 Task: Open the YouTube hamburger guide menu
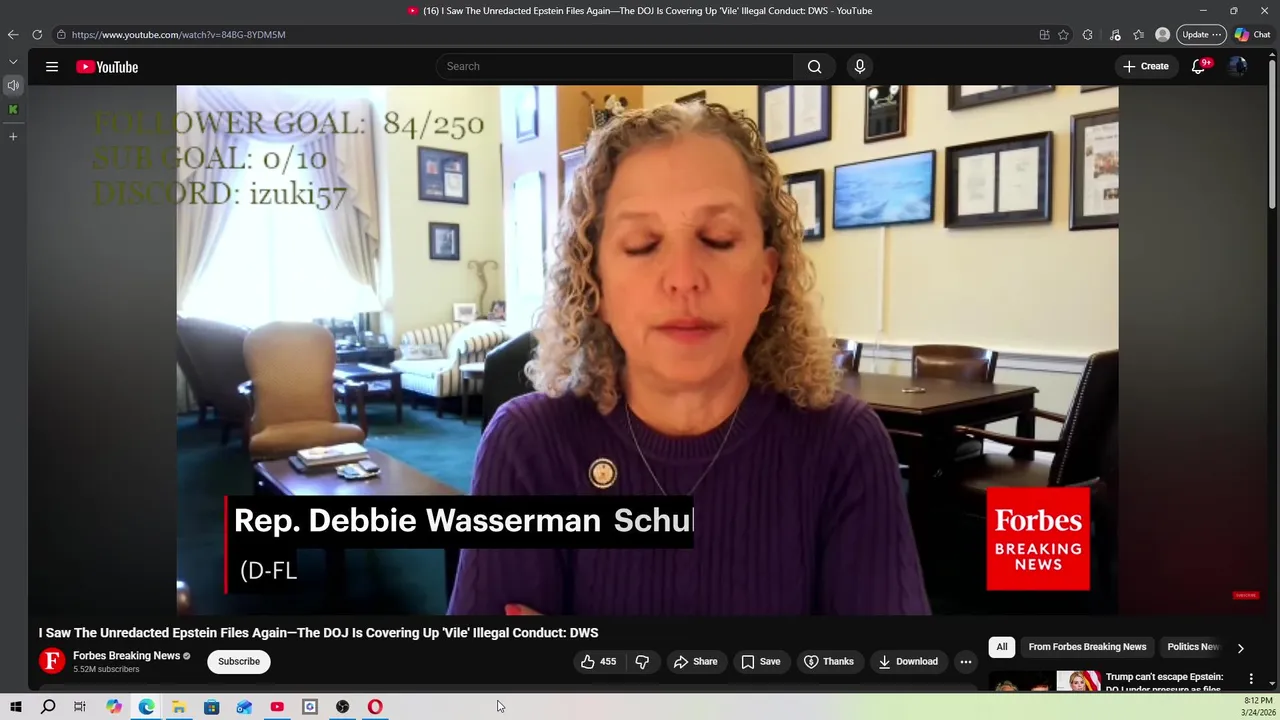coord(52,67)
